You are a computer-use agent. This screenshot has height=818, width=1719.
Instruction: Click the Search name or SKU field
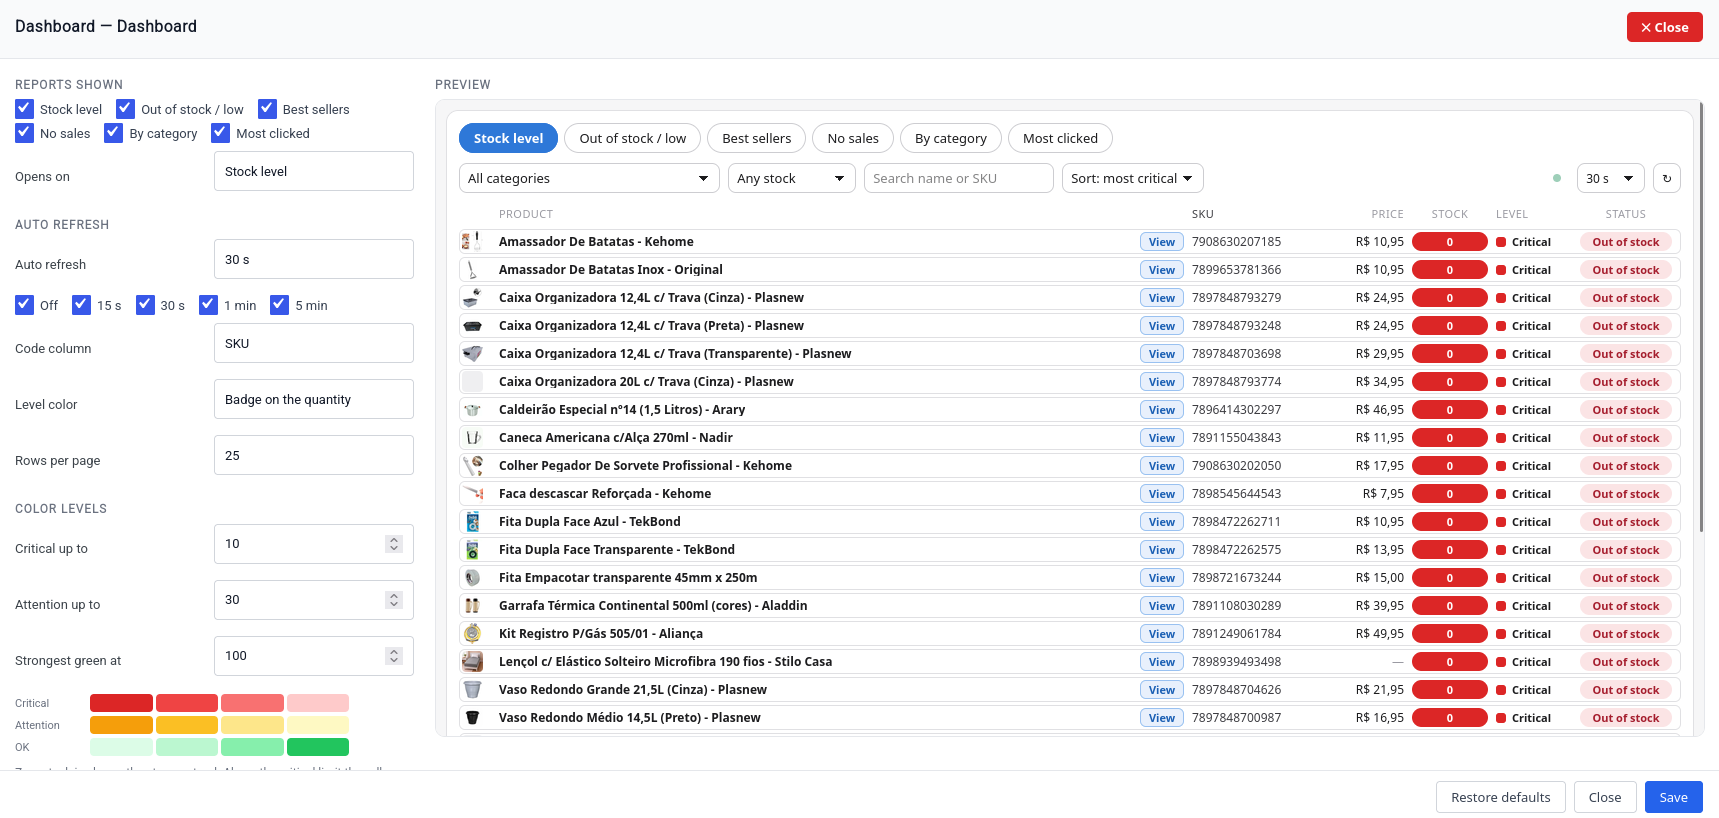pyautogui.click(x=958, y=178)
